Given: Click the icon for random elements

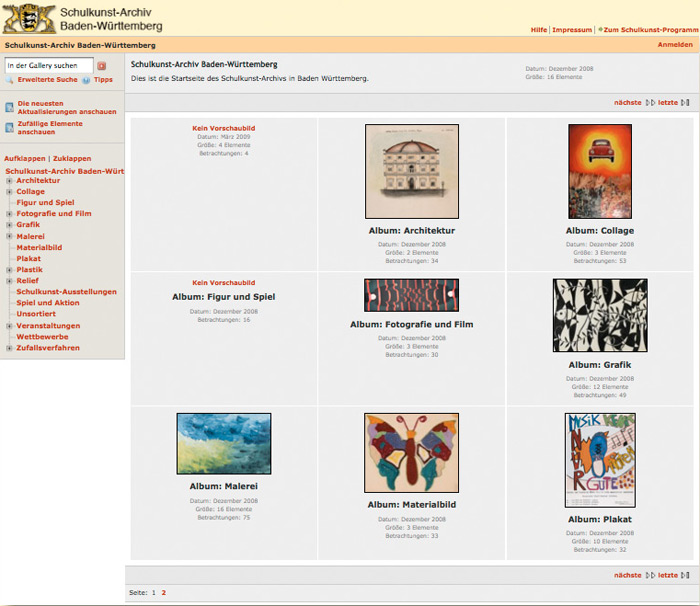Looking at the screenshot, I should tap(10, 127).
